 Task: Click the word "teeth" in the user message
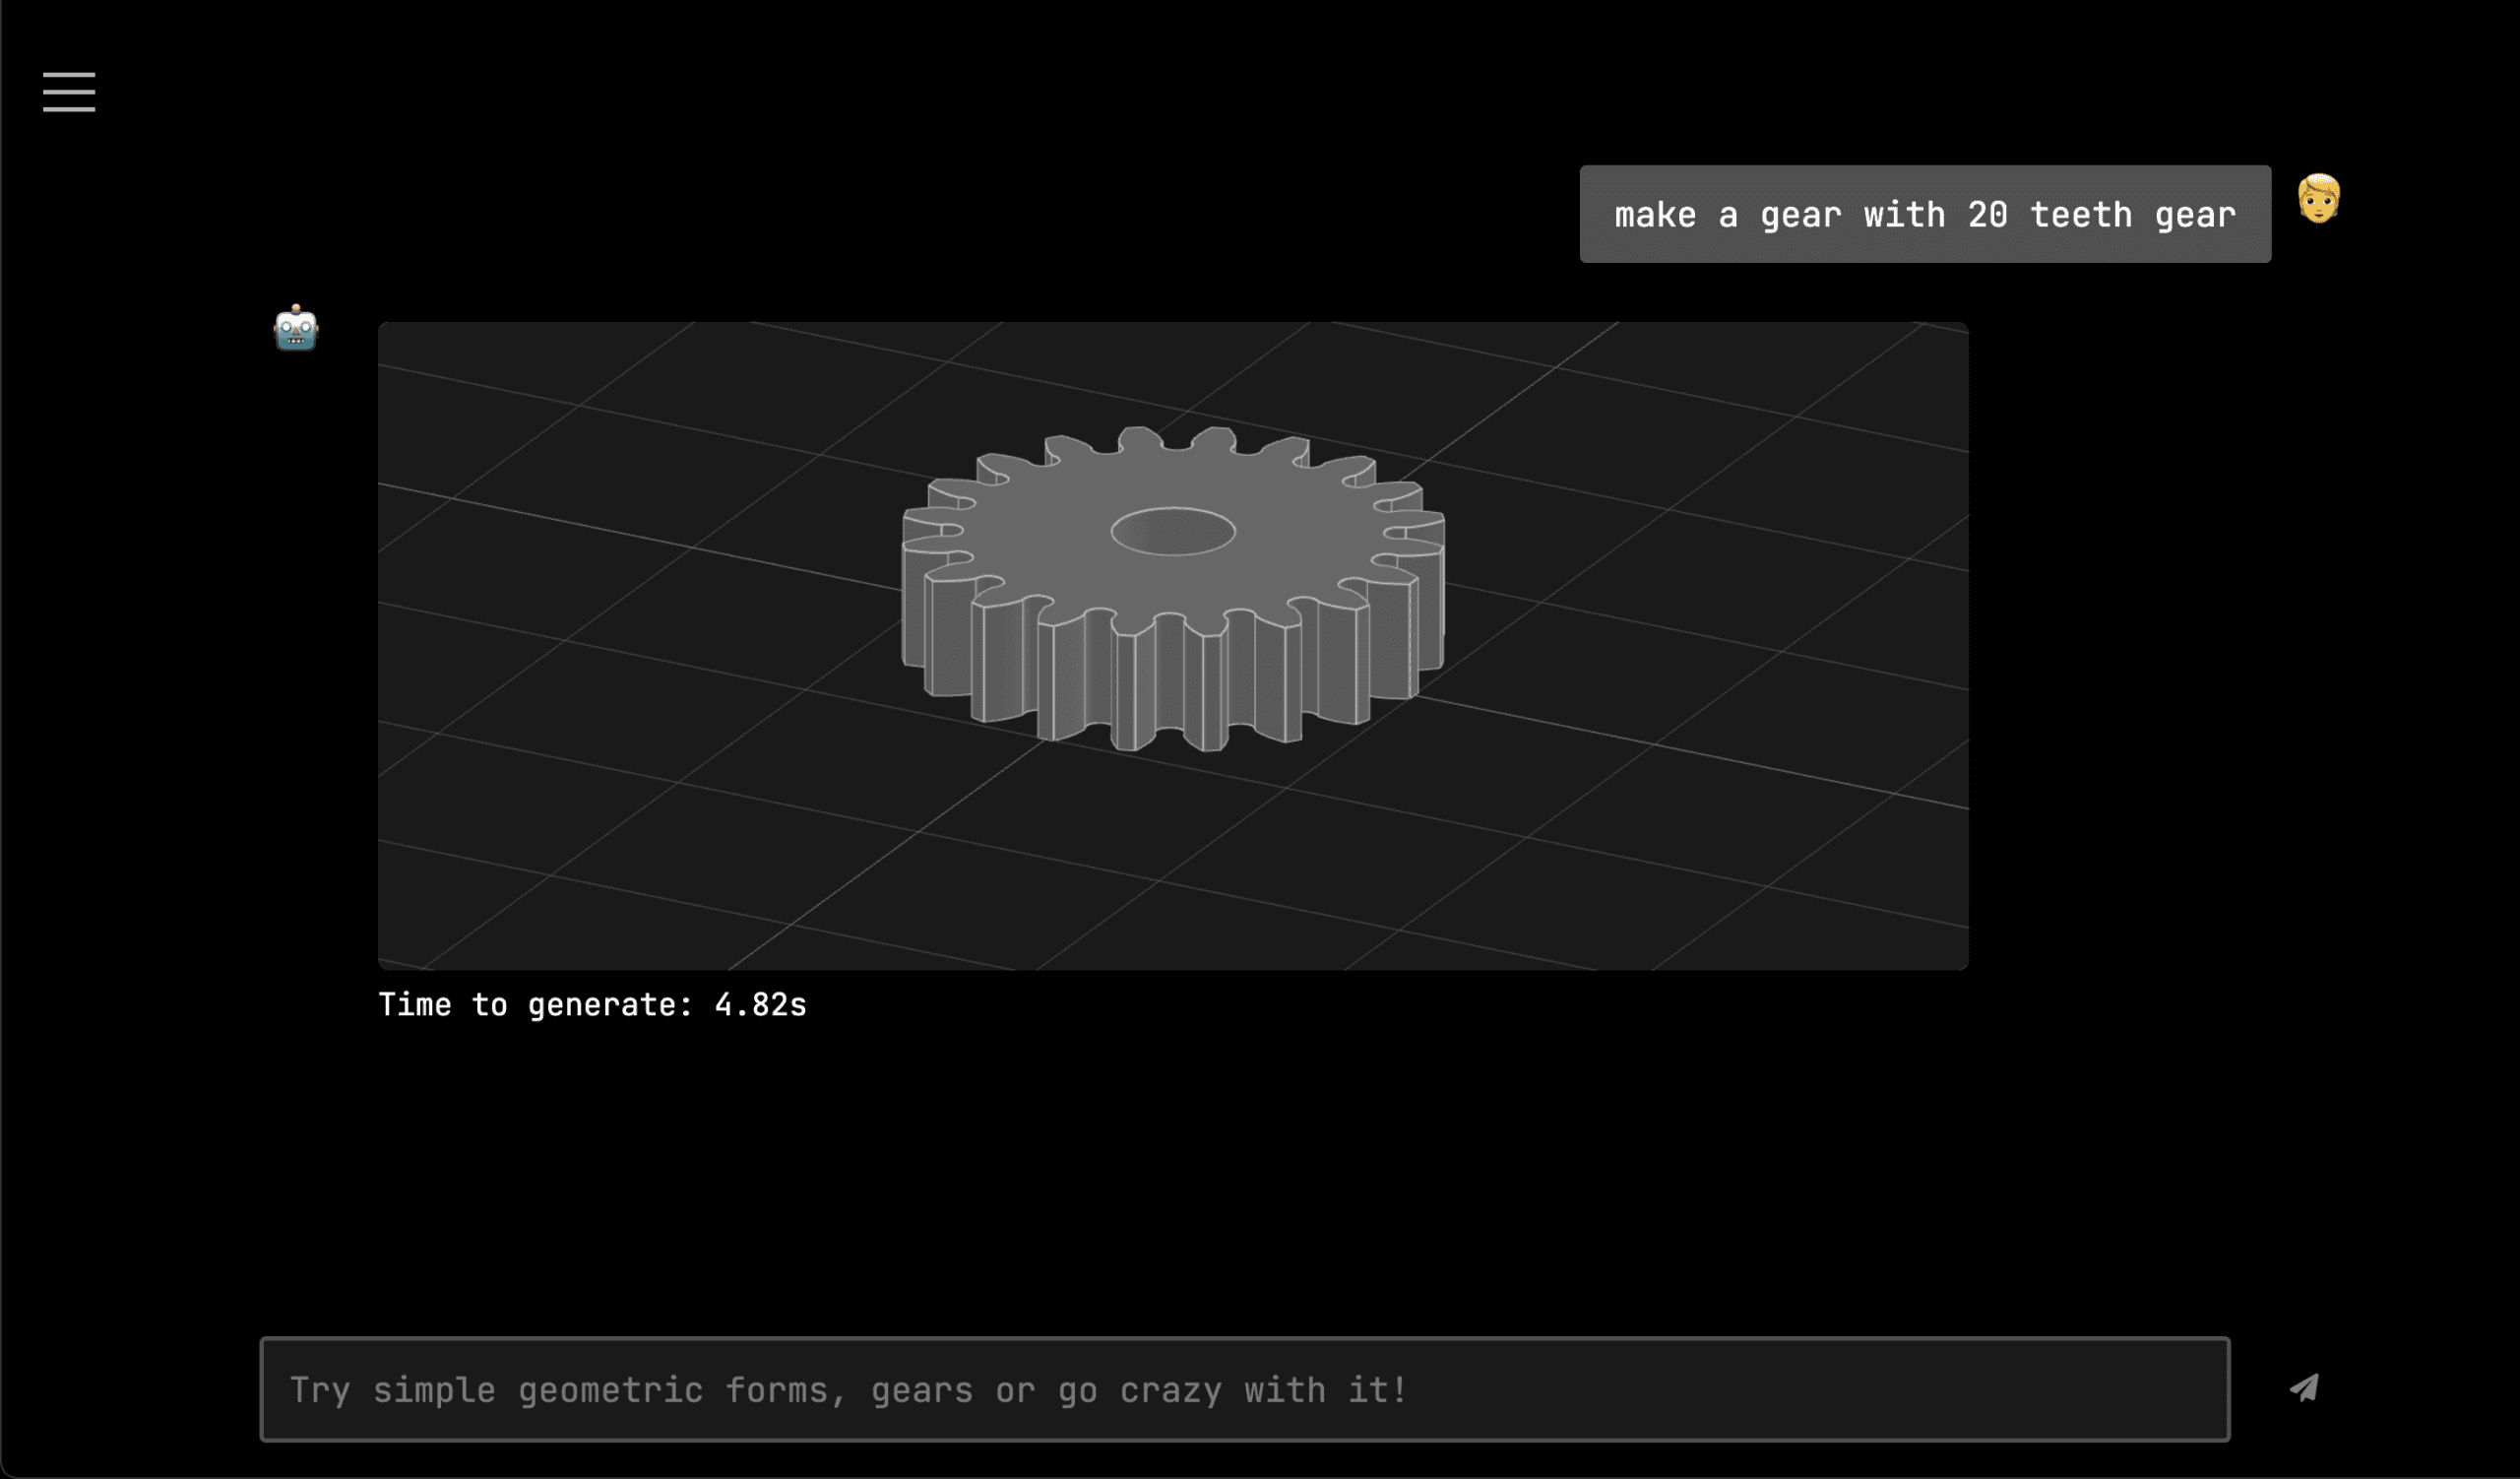click(x=2081, y=215)
